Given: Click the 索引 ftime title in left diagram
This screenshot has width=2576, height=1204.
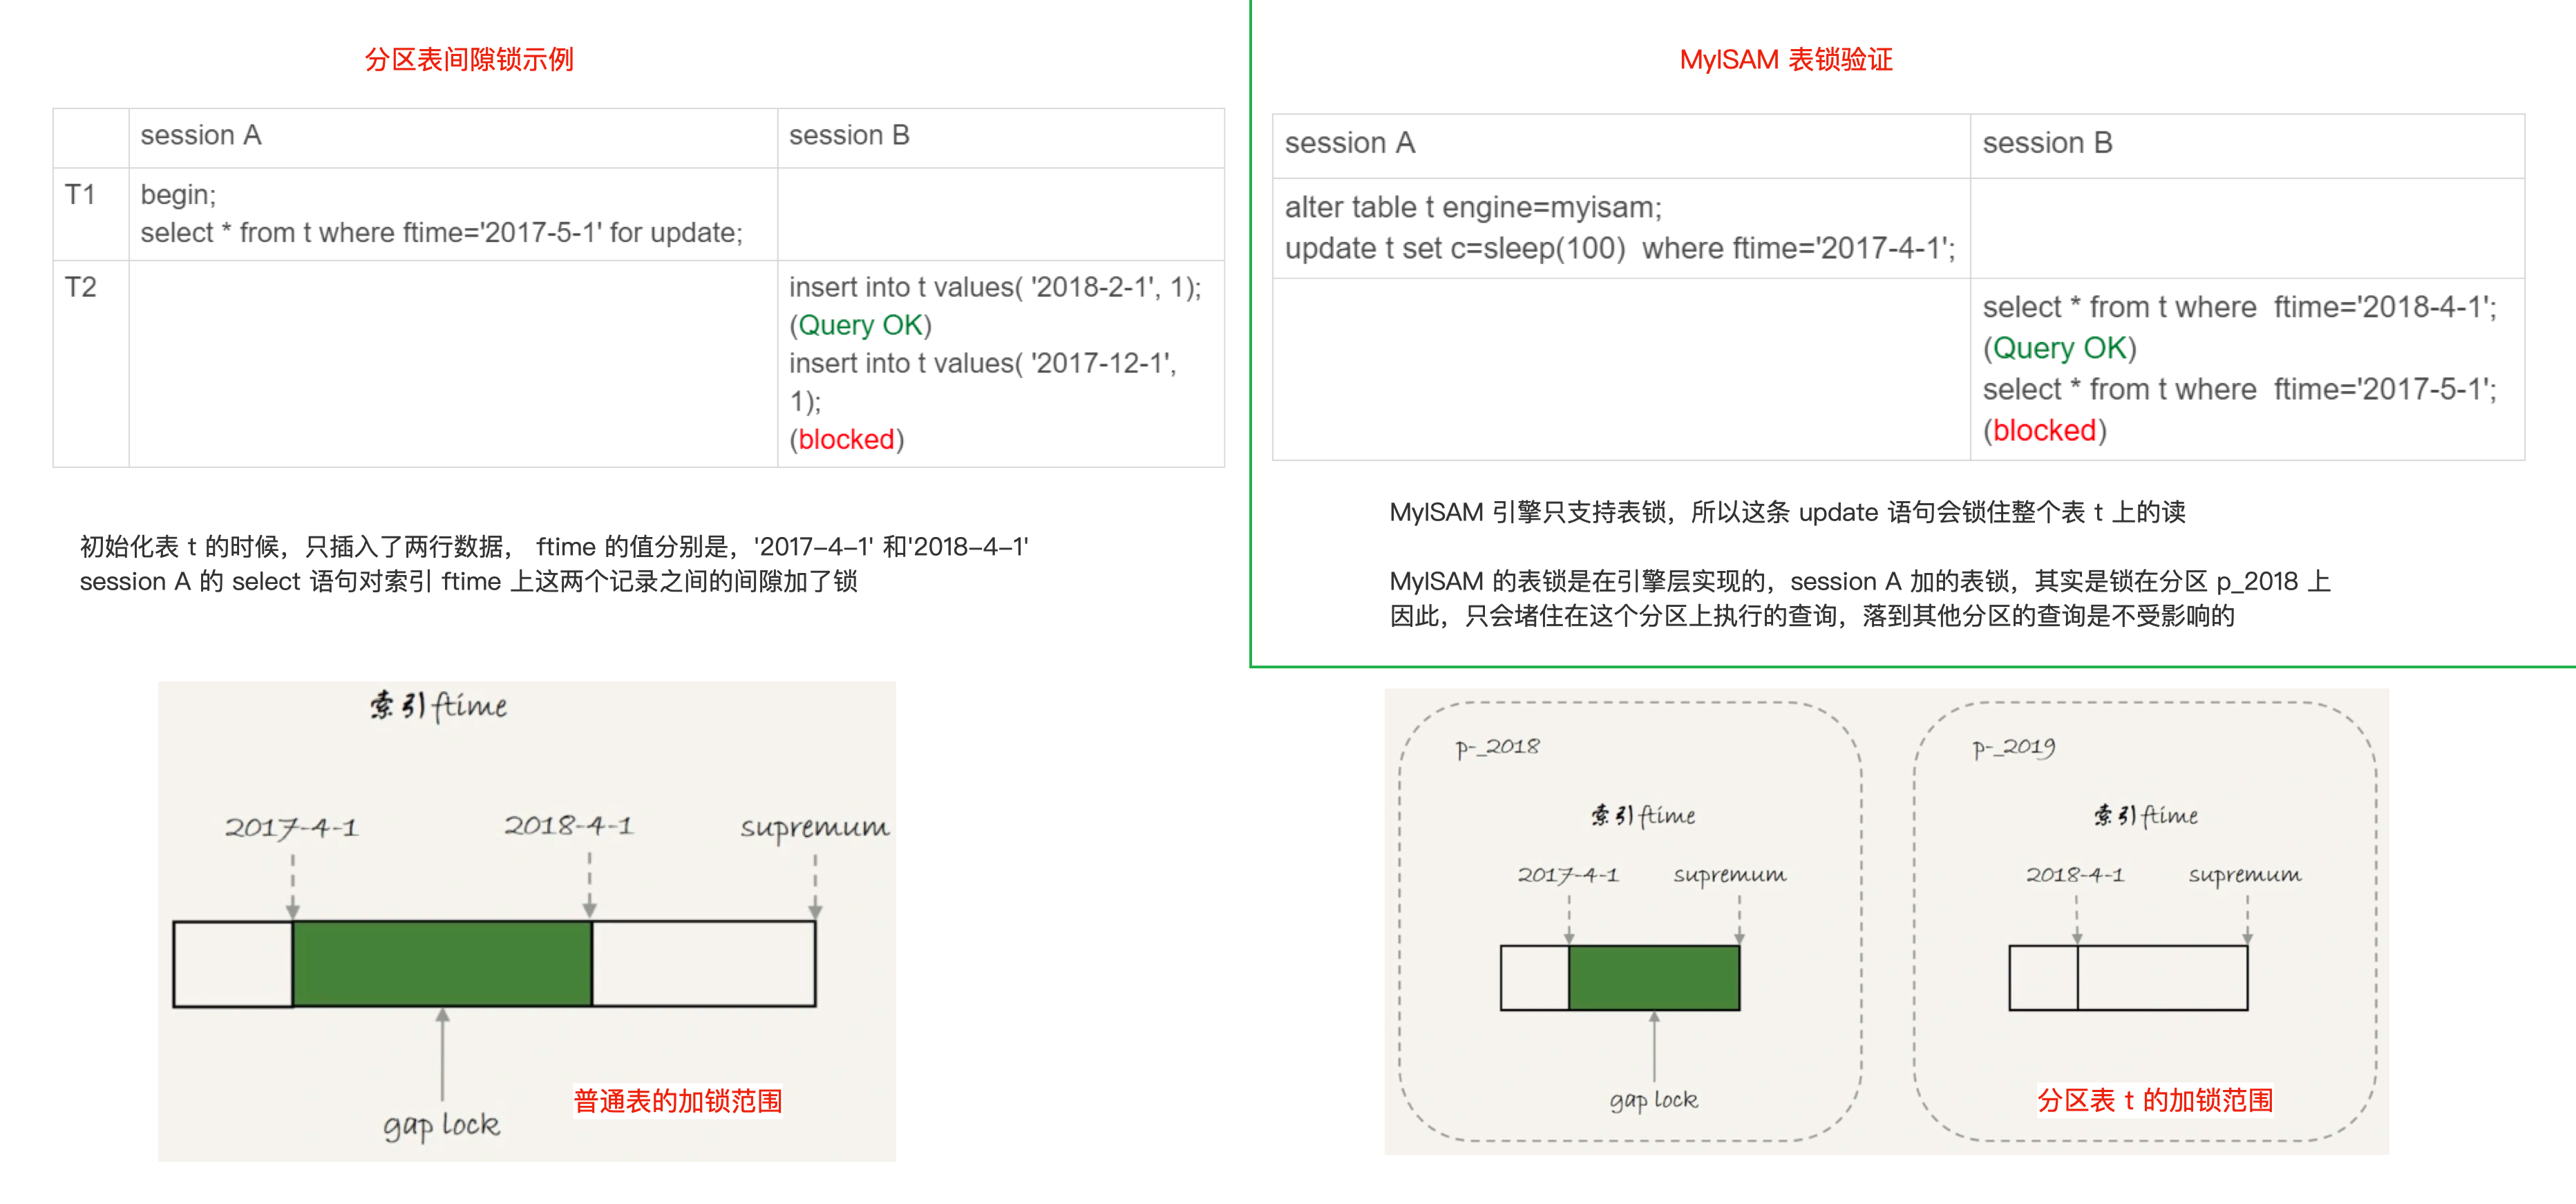Looking at the screenshot, I should [x=438, y=705].
